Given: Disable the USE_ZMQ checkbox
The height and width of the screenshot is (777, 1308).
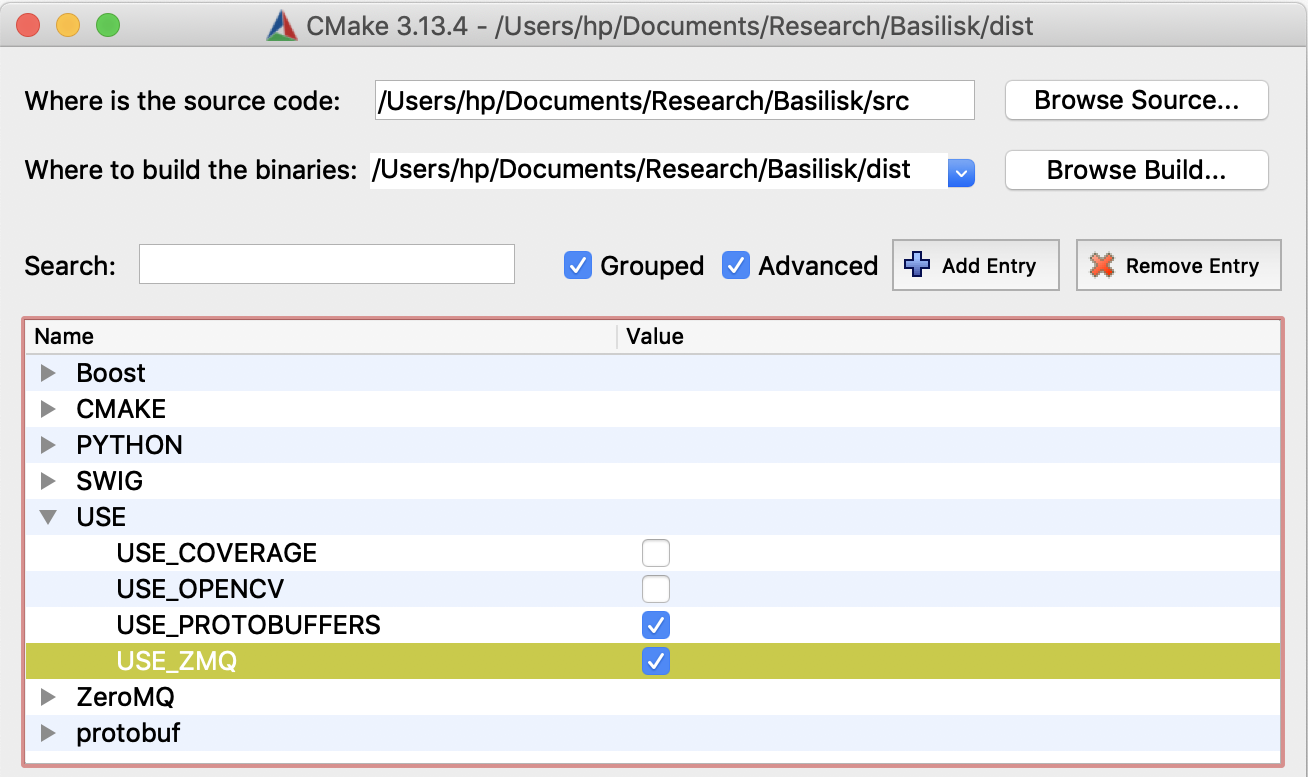Looking at the screenshot, I should point(656,661).
